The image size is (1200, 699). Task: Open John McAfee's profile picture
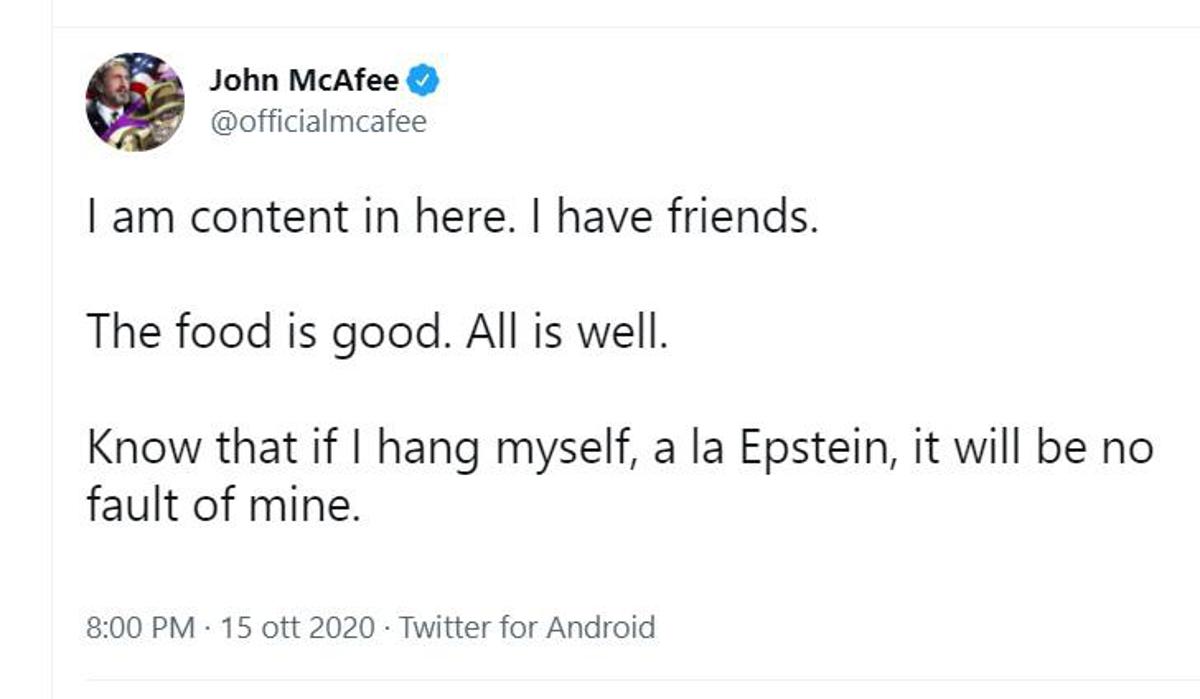click(x=134, y=102)
